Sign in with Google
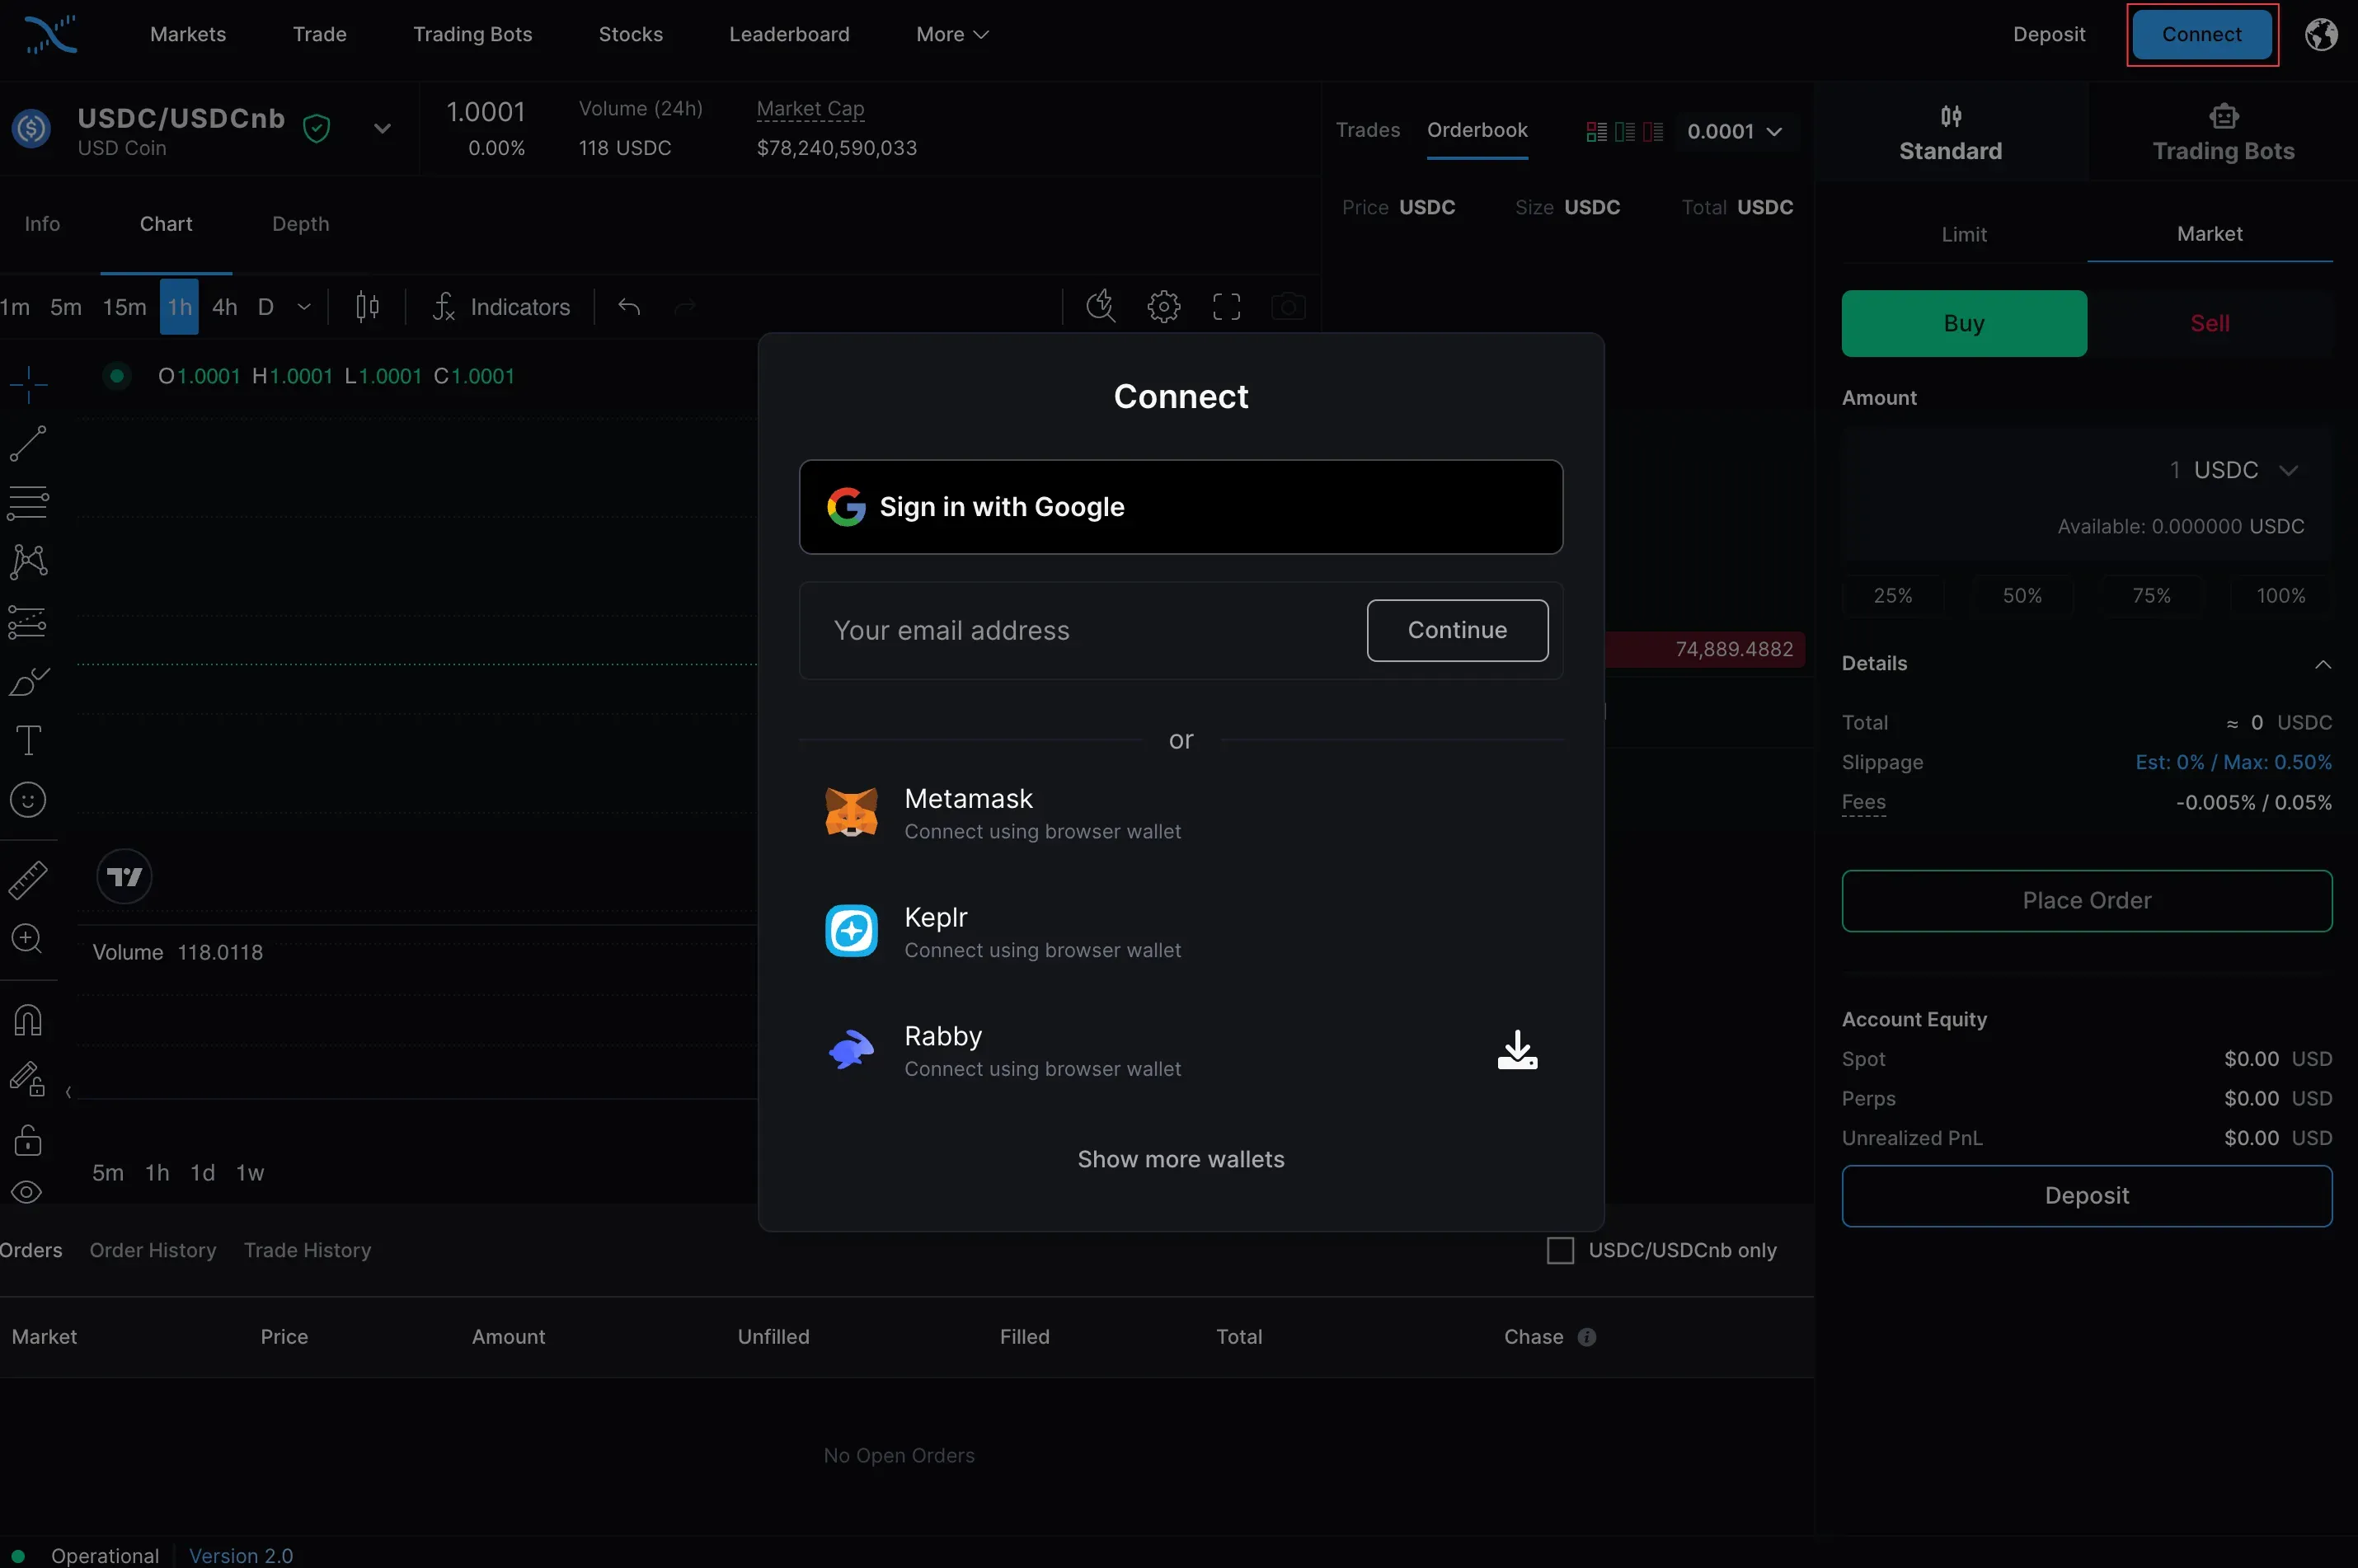2358x1568 pixels. pyautogui.click(x=1181, y=507)
